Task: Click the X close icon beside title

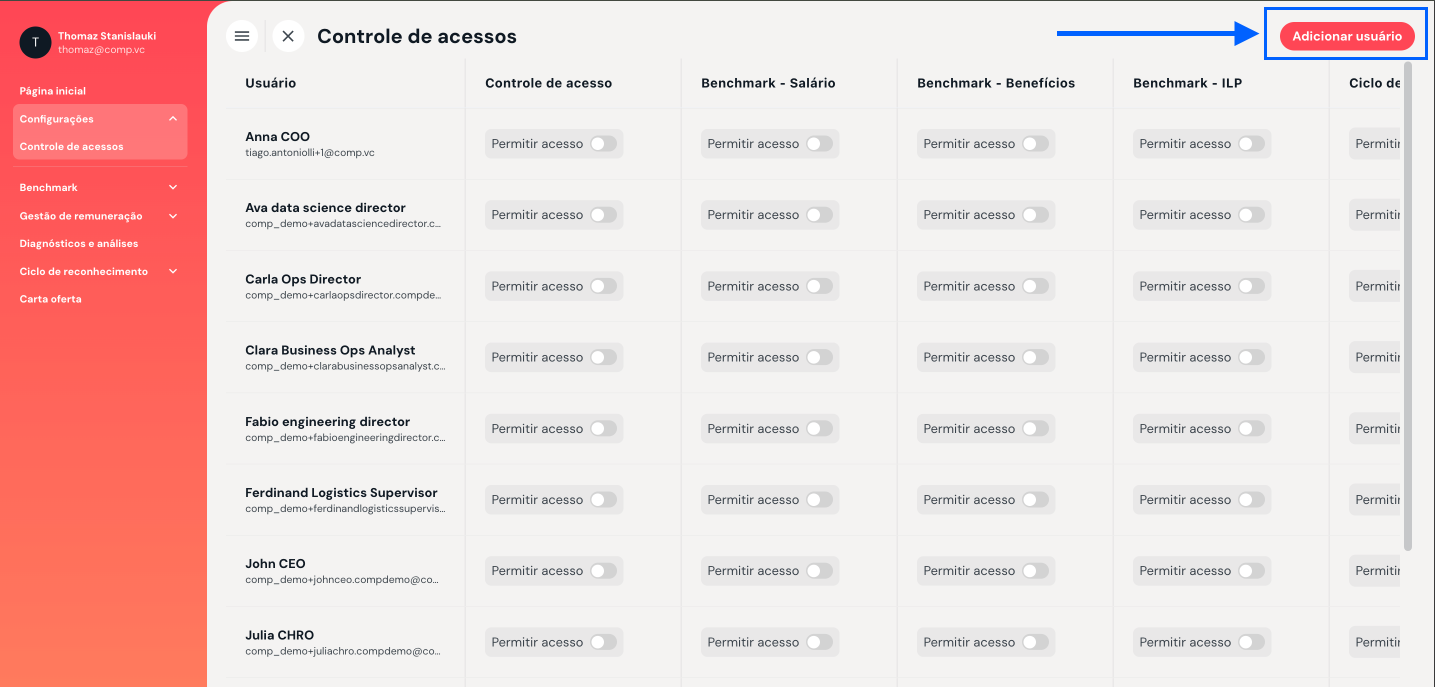Action: [x=288, y=36]
